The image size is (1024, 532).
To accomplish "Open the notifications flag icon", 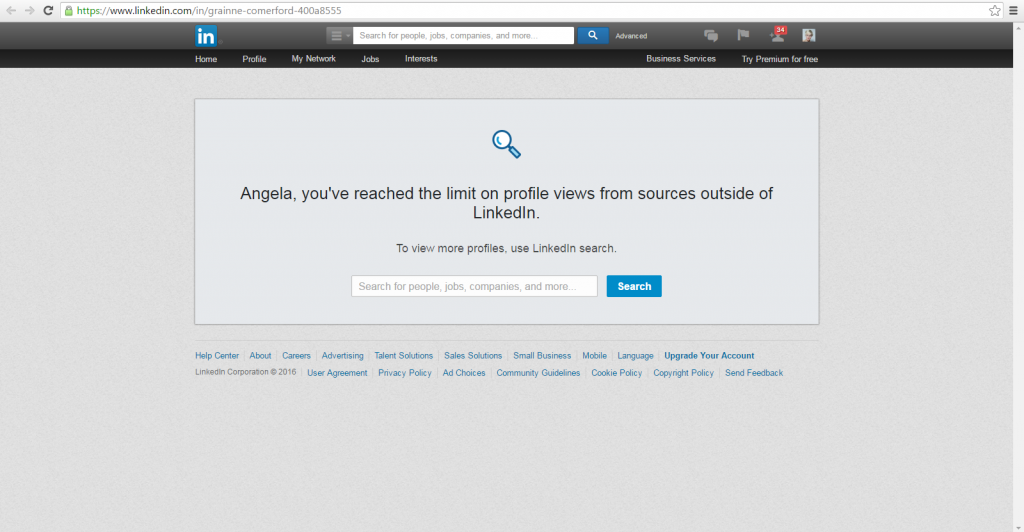I will pos(743,36).
